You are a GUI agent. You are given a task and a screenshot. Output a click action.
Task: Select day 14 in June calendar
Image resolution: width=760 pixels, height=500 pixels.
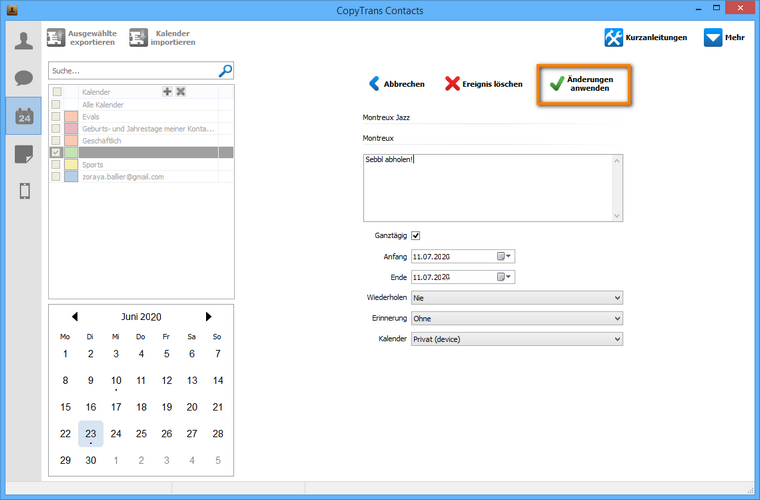pyautogui.click(x=218, y=381)
